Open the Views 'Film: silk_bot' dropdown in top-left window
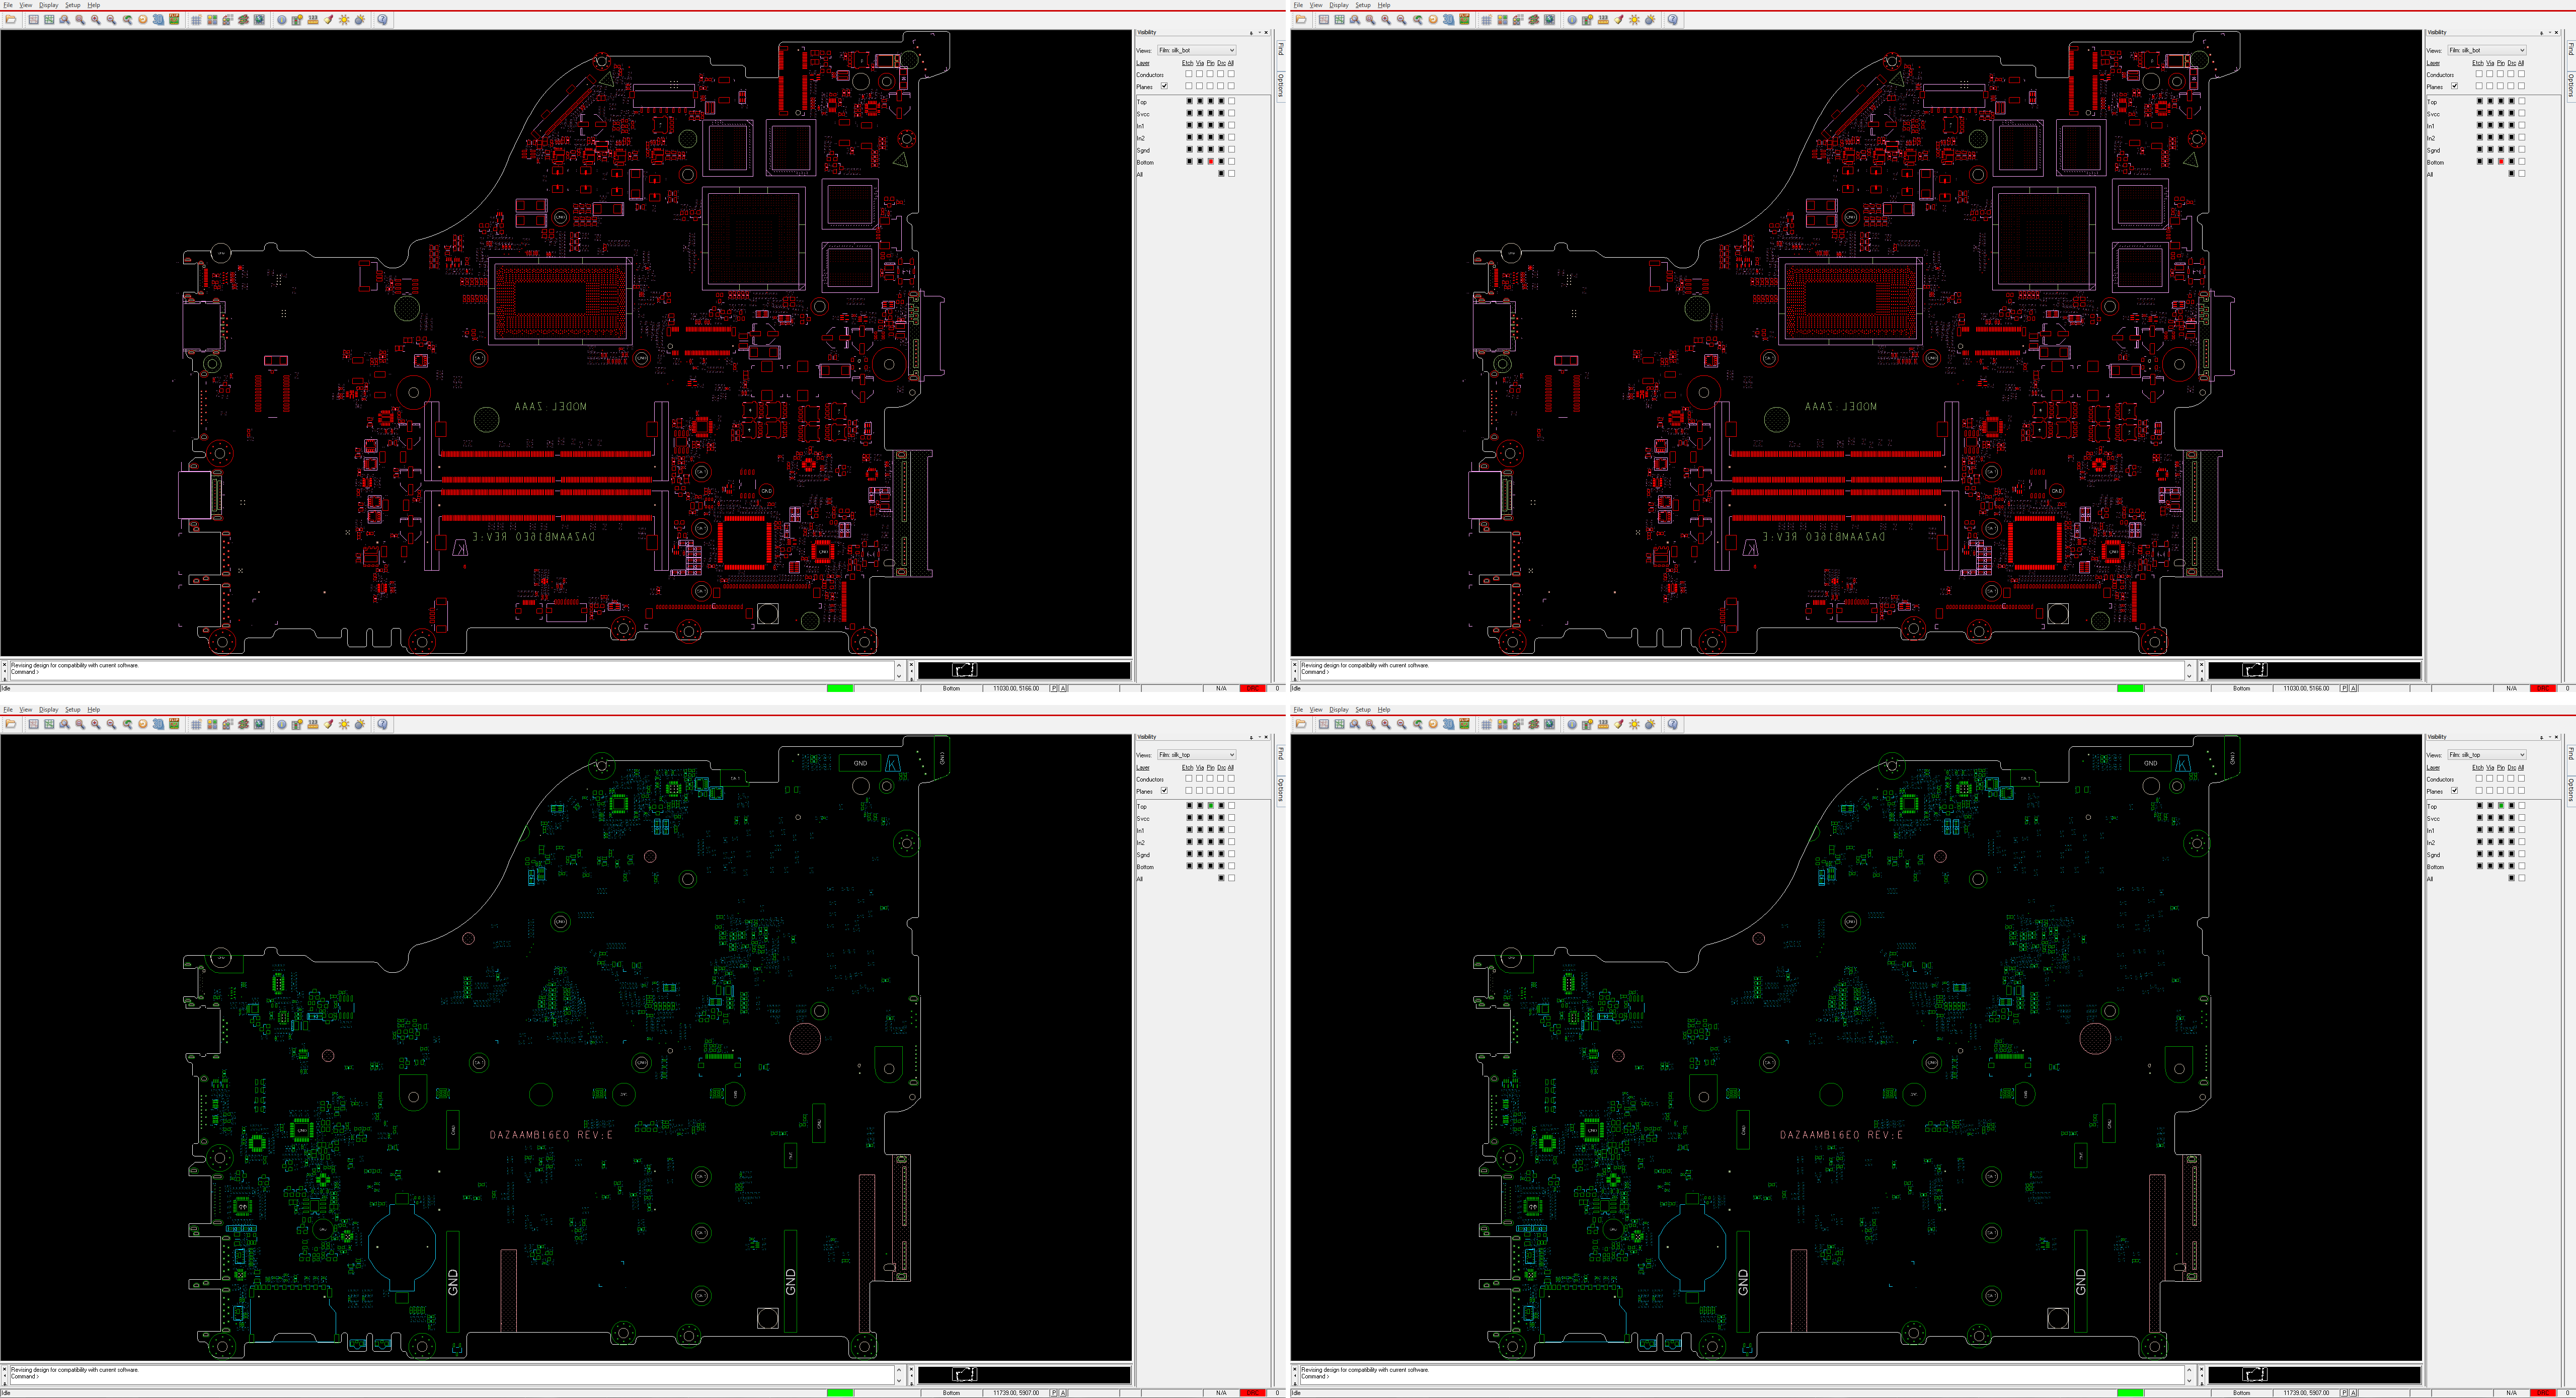 1196,50
